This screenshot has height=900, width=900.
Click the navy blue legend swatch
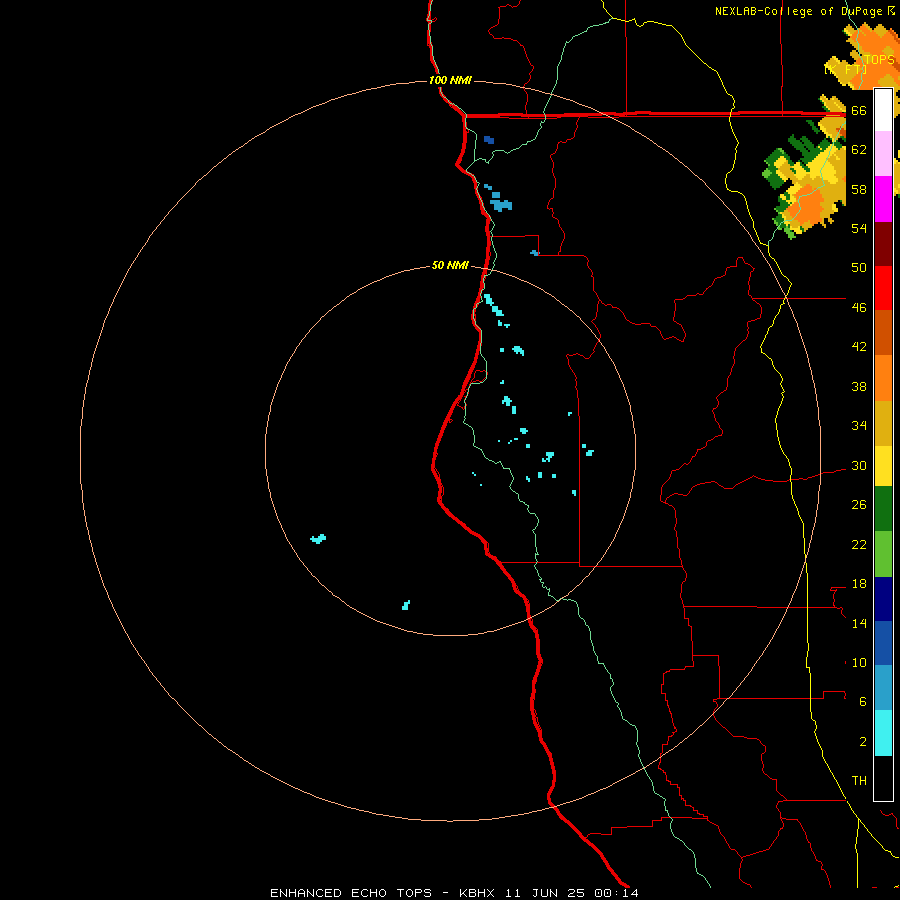click(x=883, y=599)
